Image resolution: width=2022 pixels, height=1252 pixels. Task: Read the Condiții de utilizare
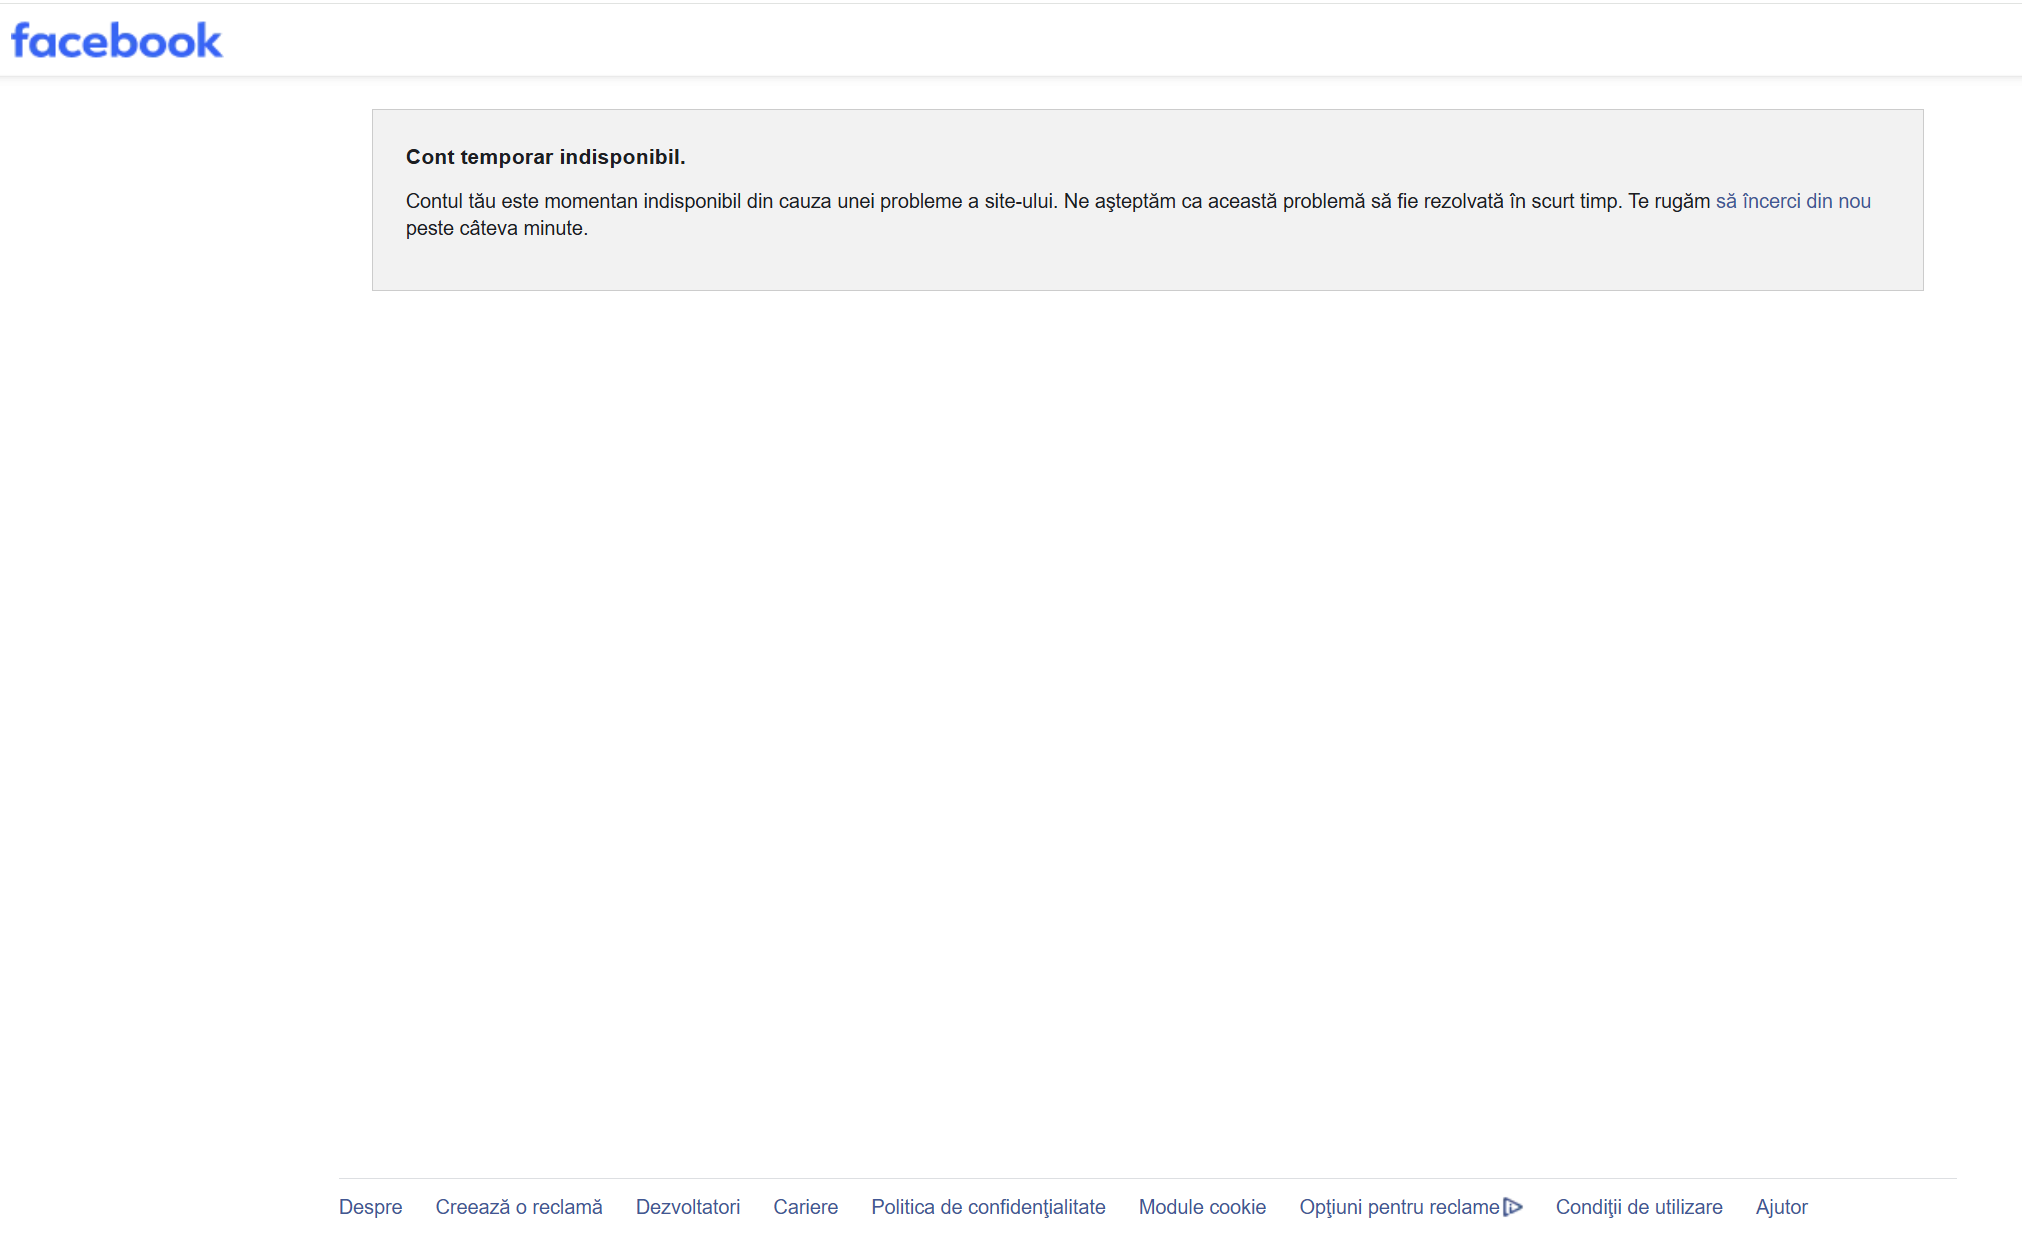[1639, 1207]
